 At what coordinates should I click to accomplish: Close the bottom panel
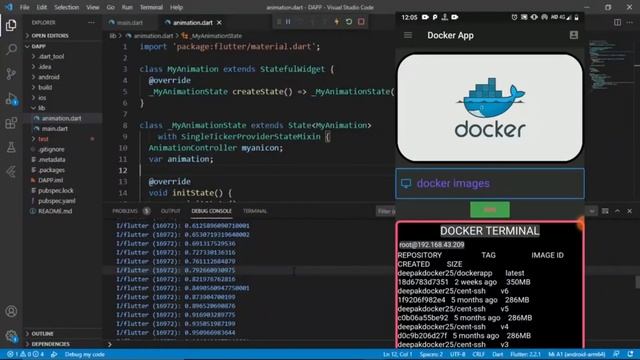[x=629, y=211]
